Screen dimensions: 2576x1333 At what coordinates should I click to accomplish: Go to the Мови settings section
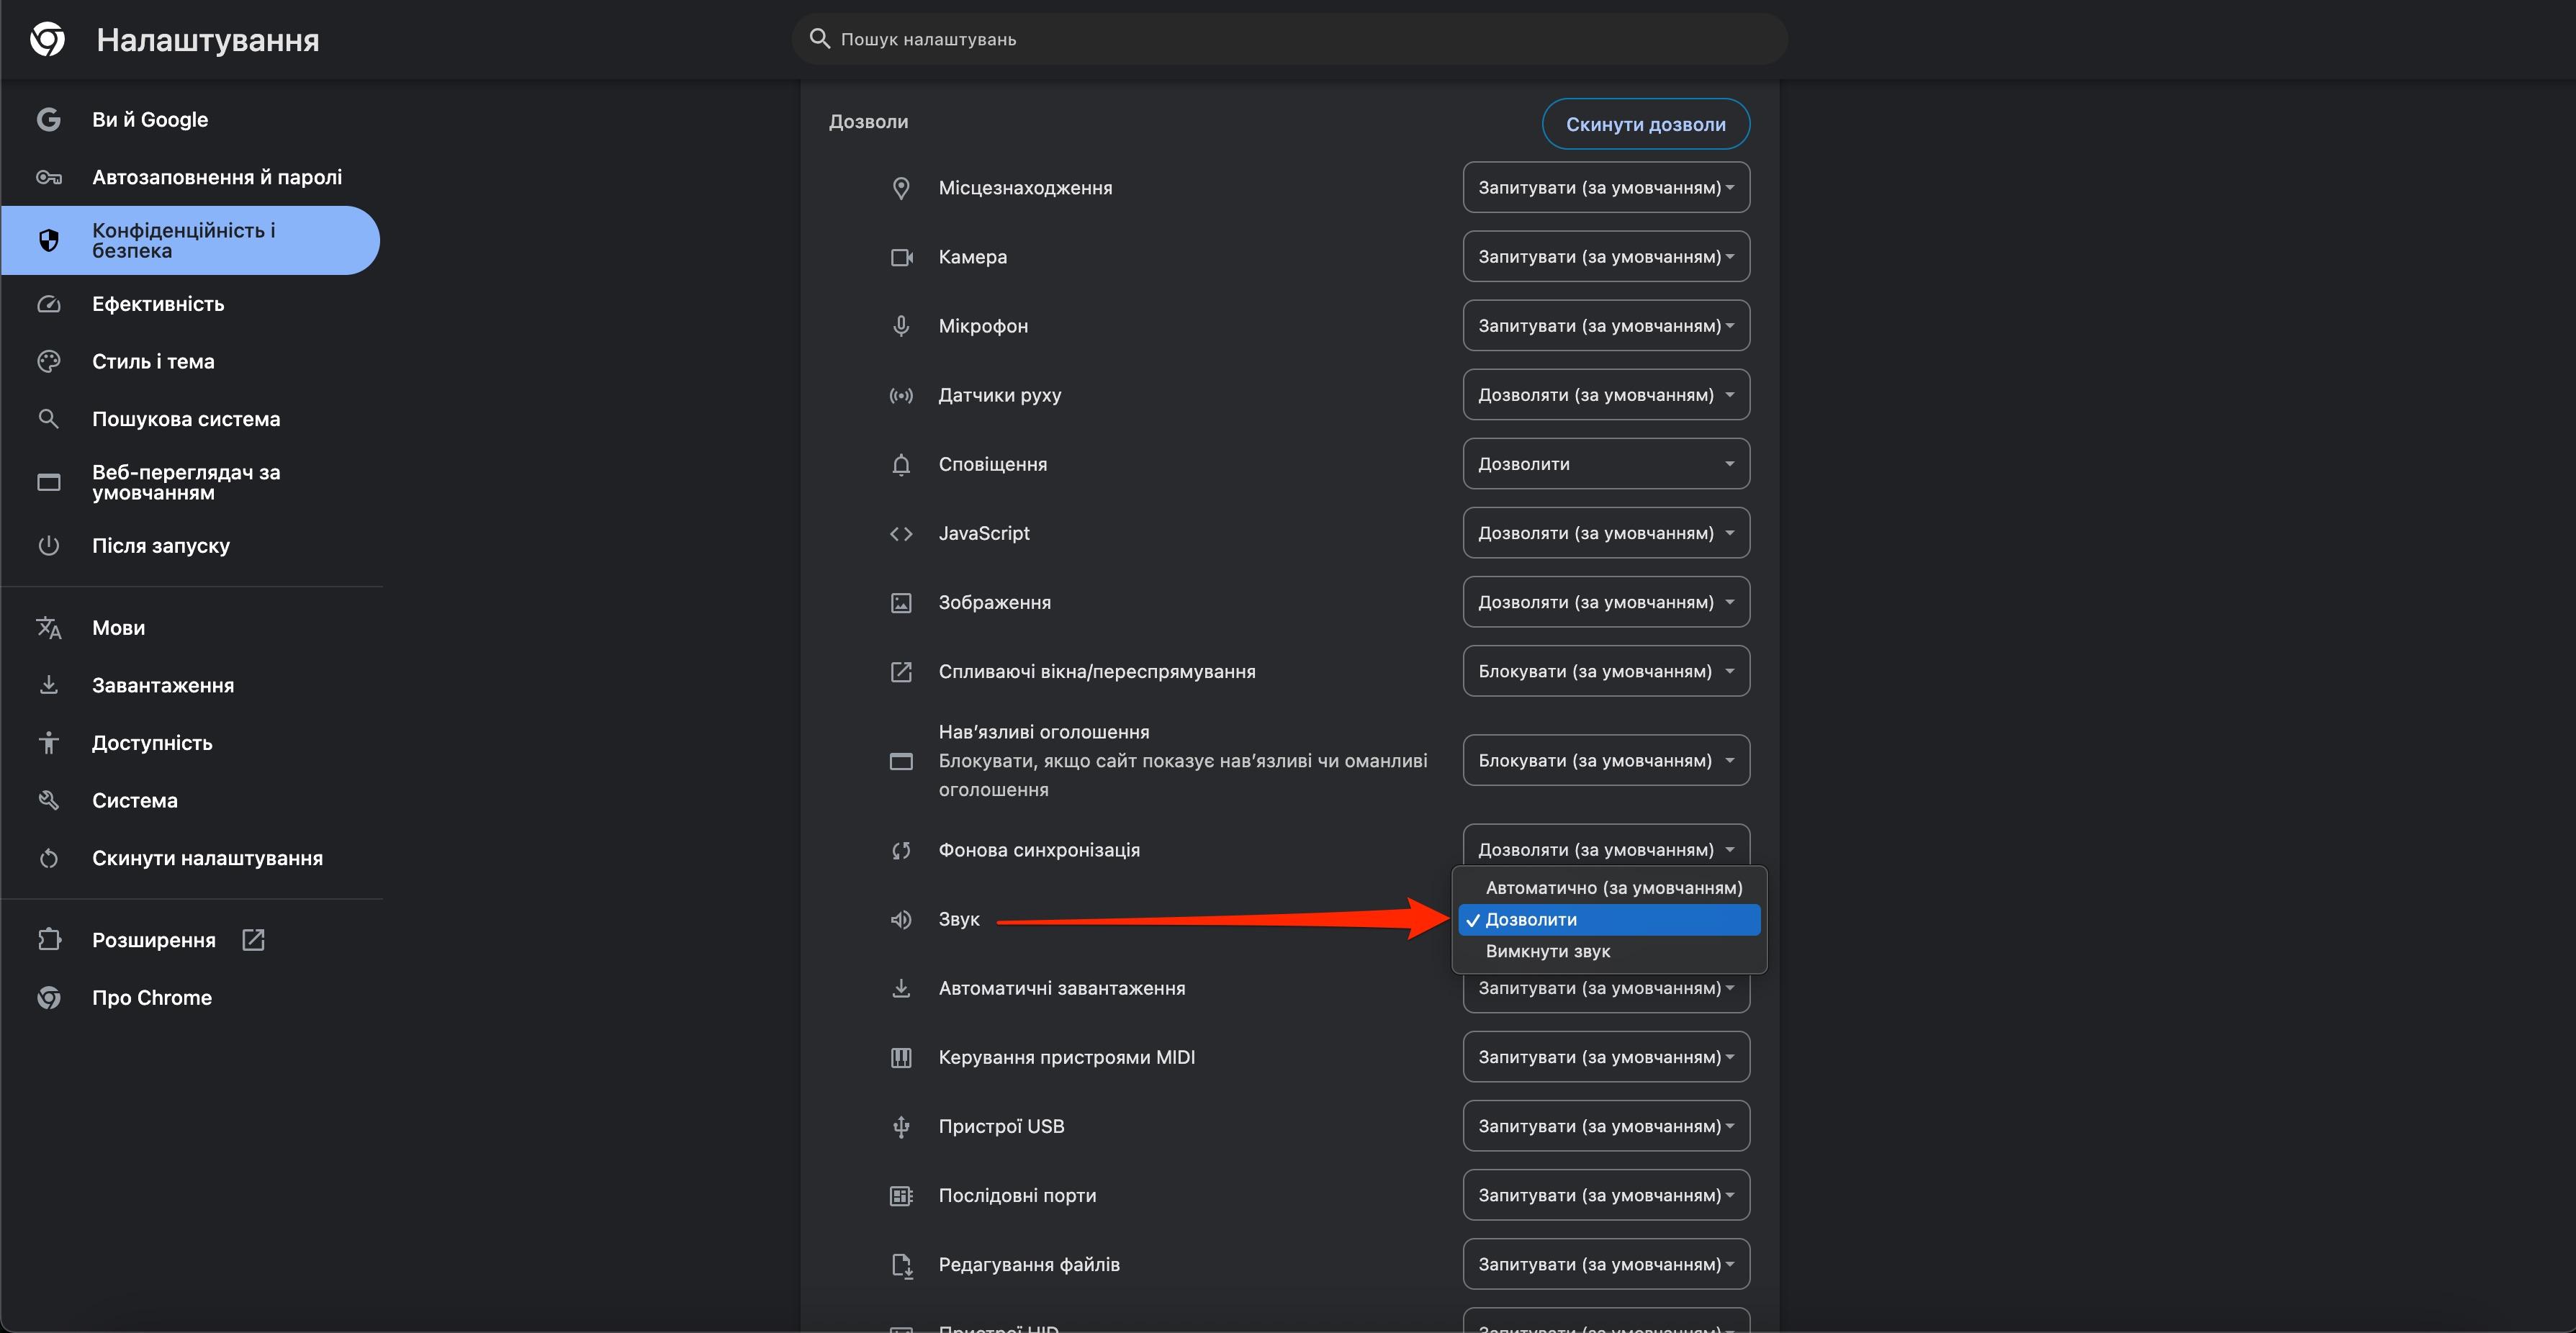(x=190, y=627)
